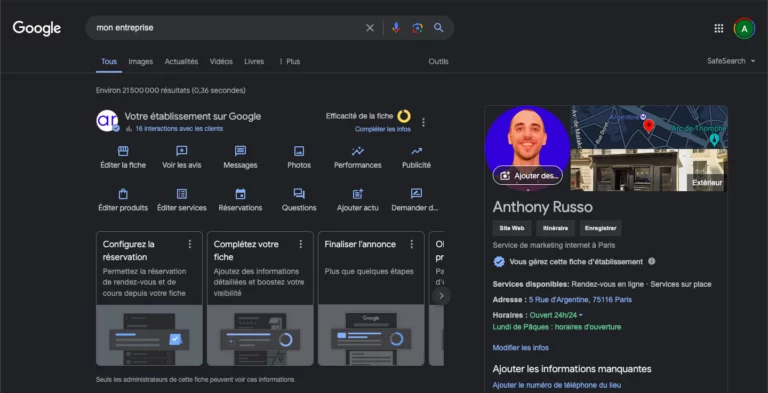768x393 pixels.
Task: Switch to the Images tab
Action: coord(141,62)
